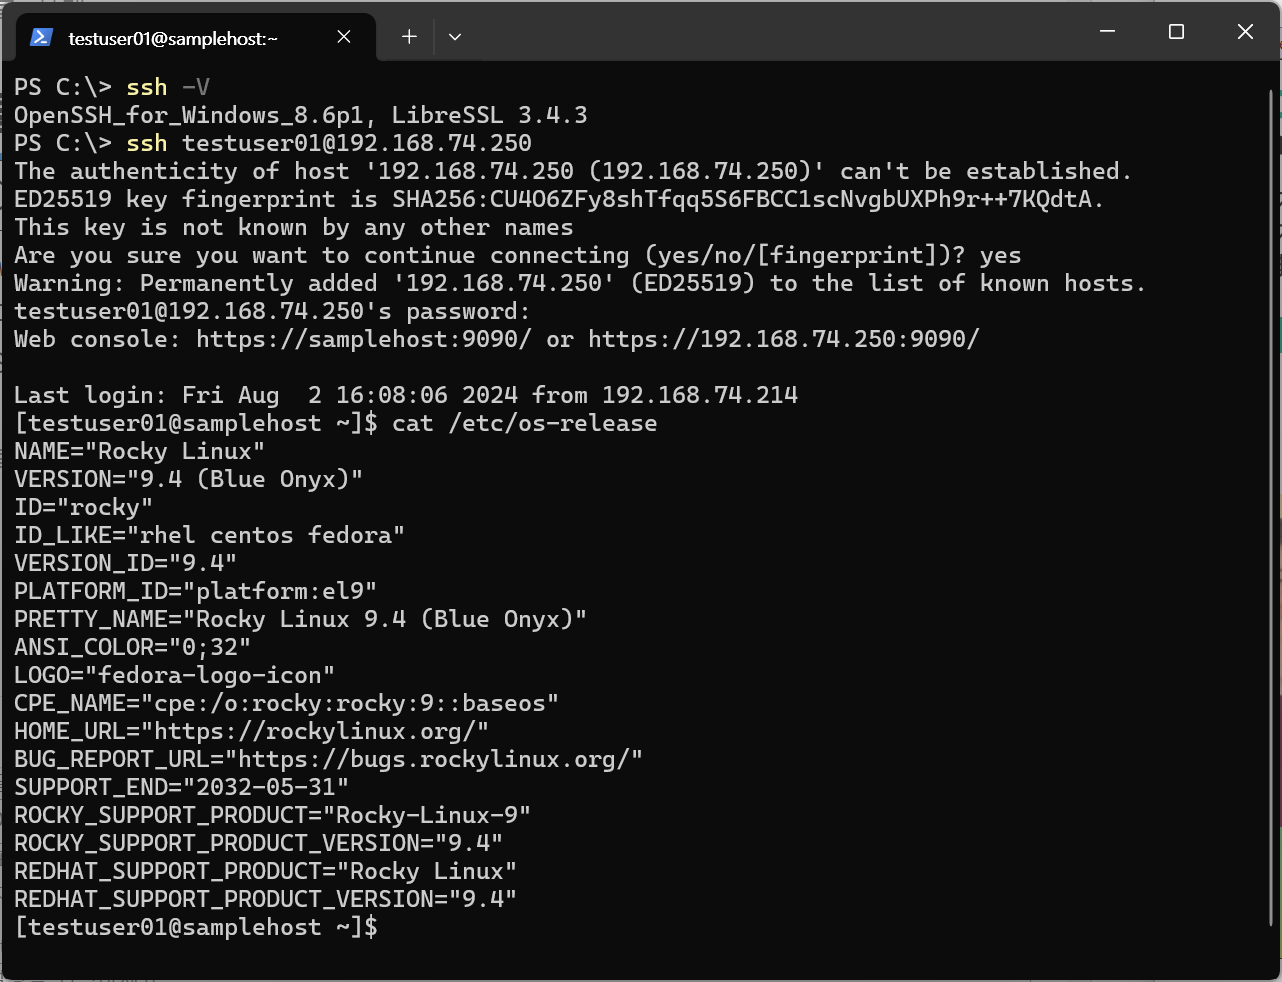Minimize the terminal window
Screen dimensions: 1282x982
(1107, 32)
